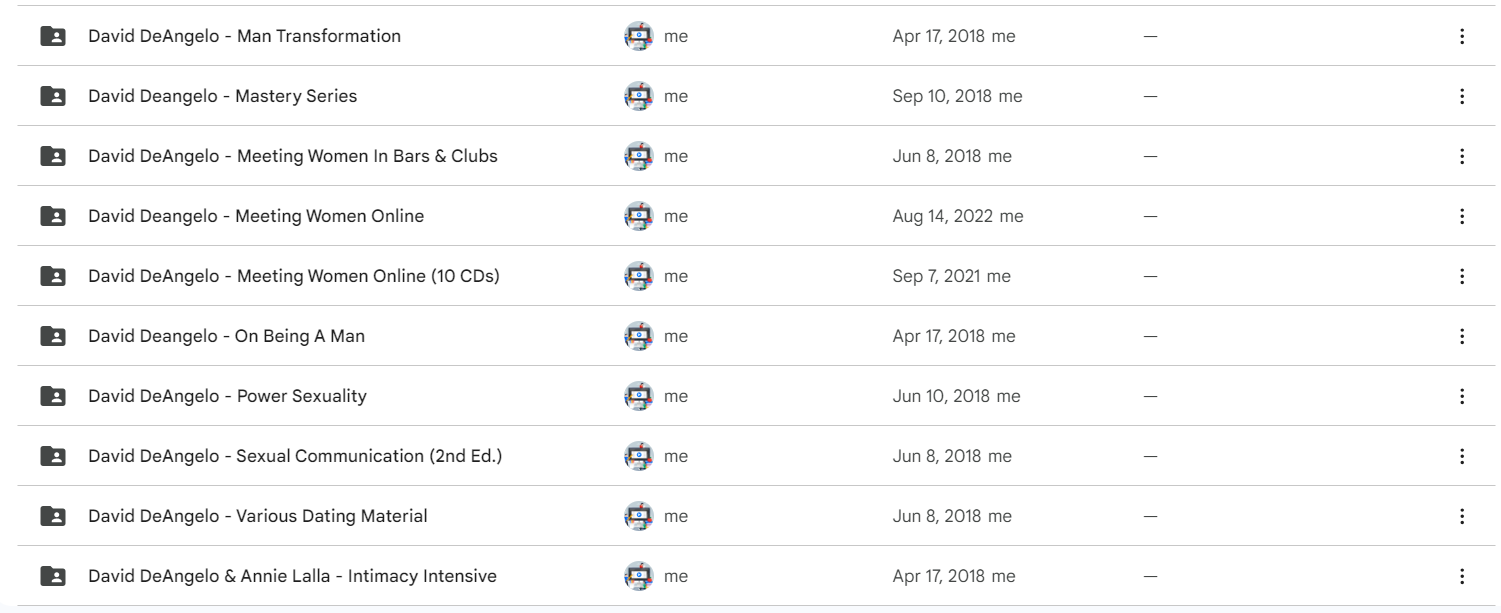This screenshot has width=1501, height=613.
Task: Click owner avatar in Various Dating Material row
Action: coord(638,516)
